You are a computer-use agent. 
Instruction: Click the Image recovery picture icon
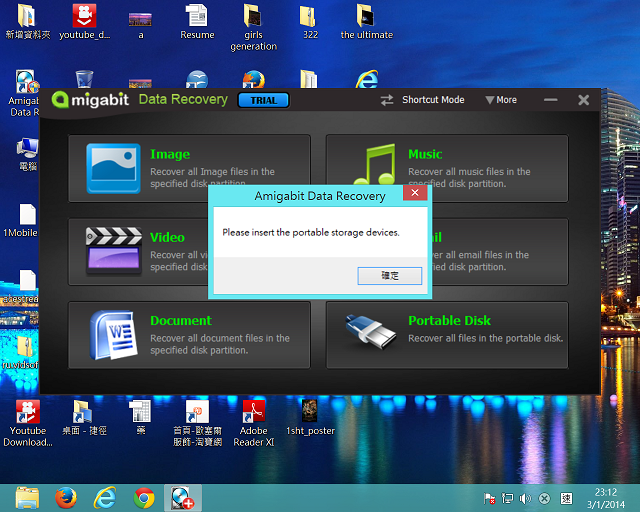tap(113, 168)
